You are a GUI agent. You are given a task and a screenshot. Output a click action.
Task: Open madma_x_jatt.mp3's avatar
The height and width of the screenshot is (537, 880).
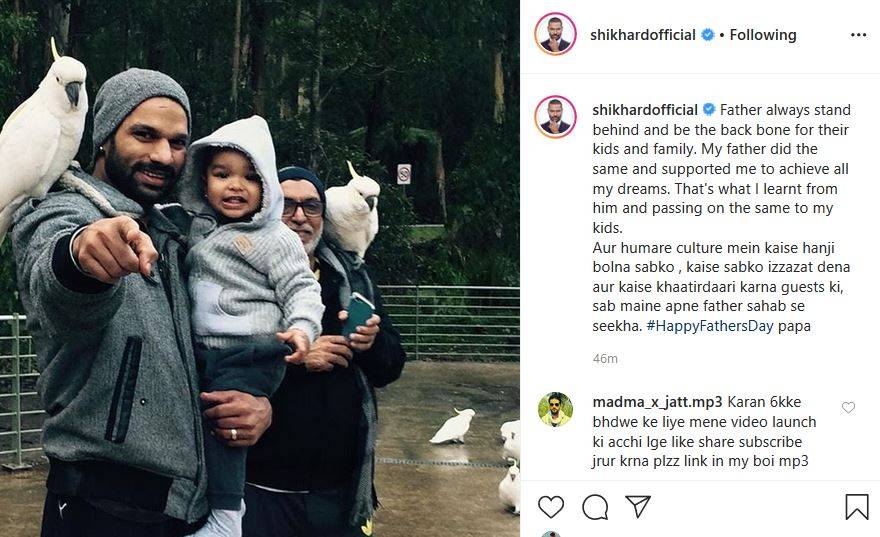[555, 410]
